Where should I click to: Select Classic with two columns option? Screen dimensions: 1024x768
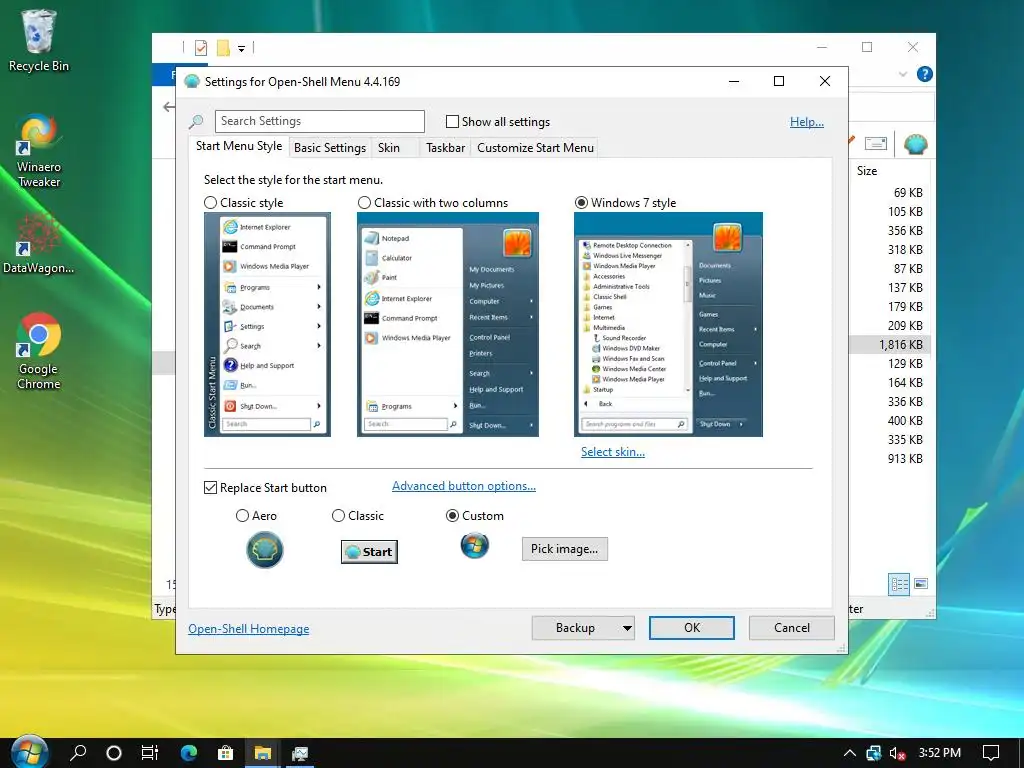[364, 202]
